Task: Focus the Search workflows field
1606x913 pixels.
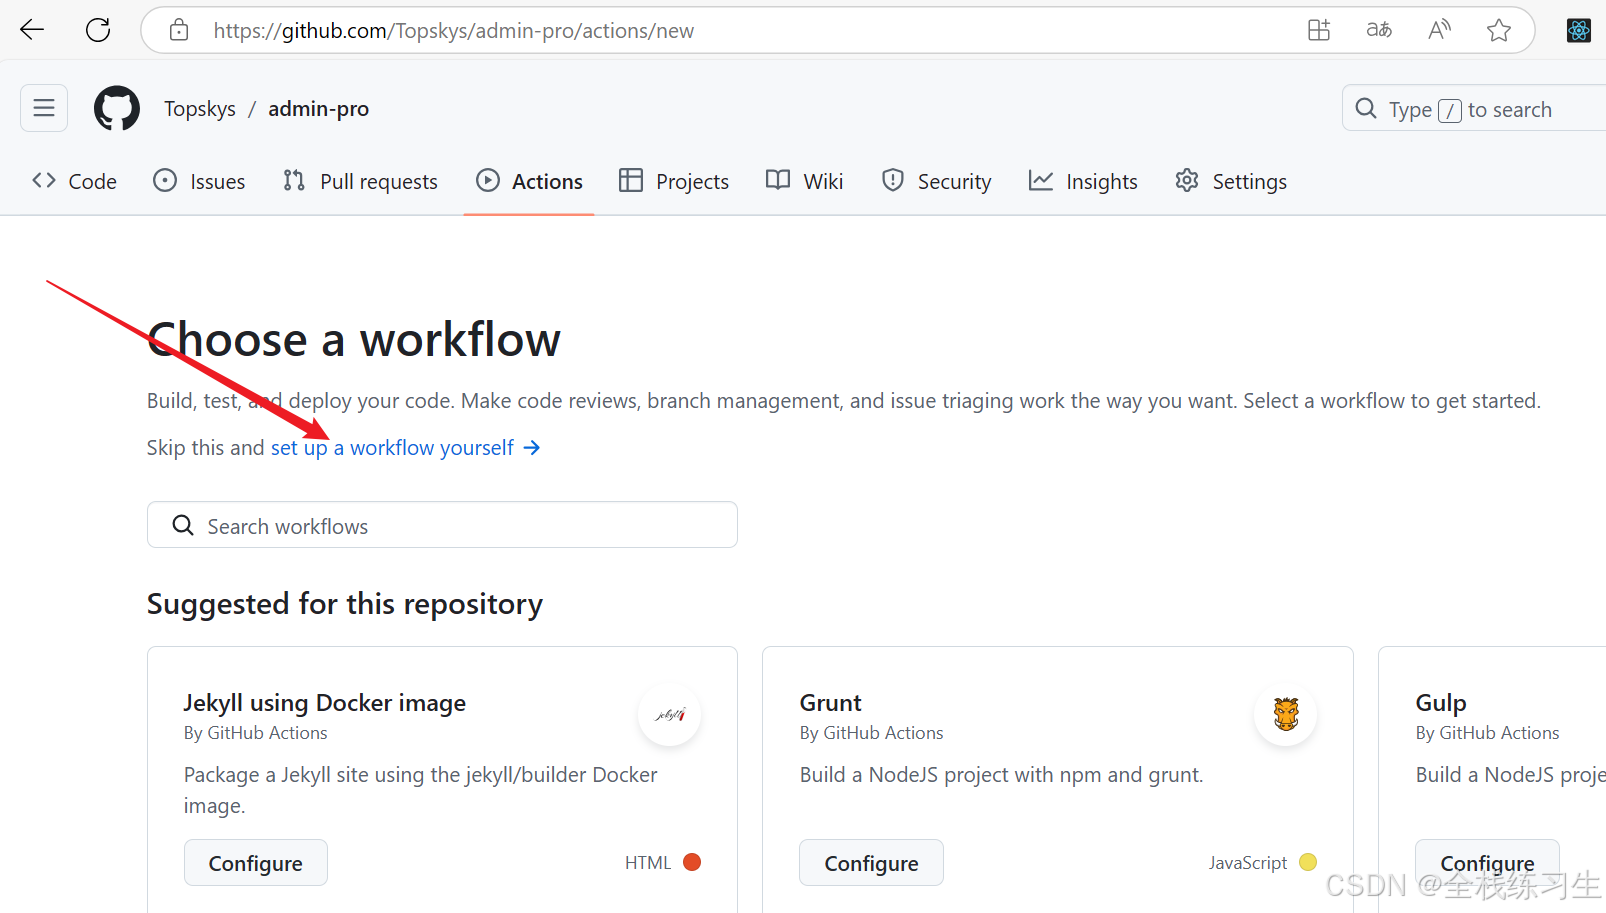Action: tap(442, 525)
